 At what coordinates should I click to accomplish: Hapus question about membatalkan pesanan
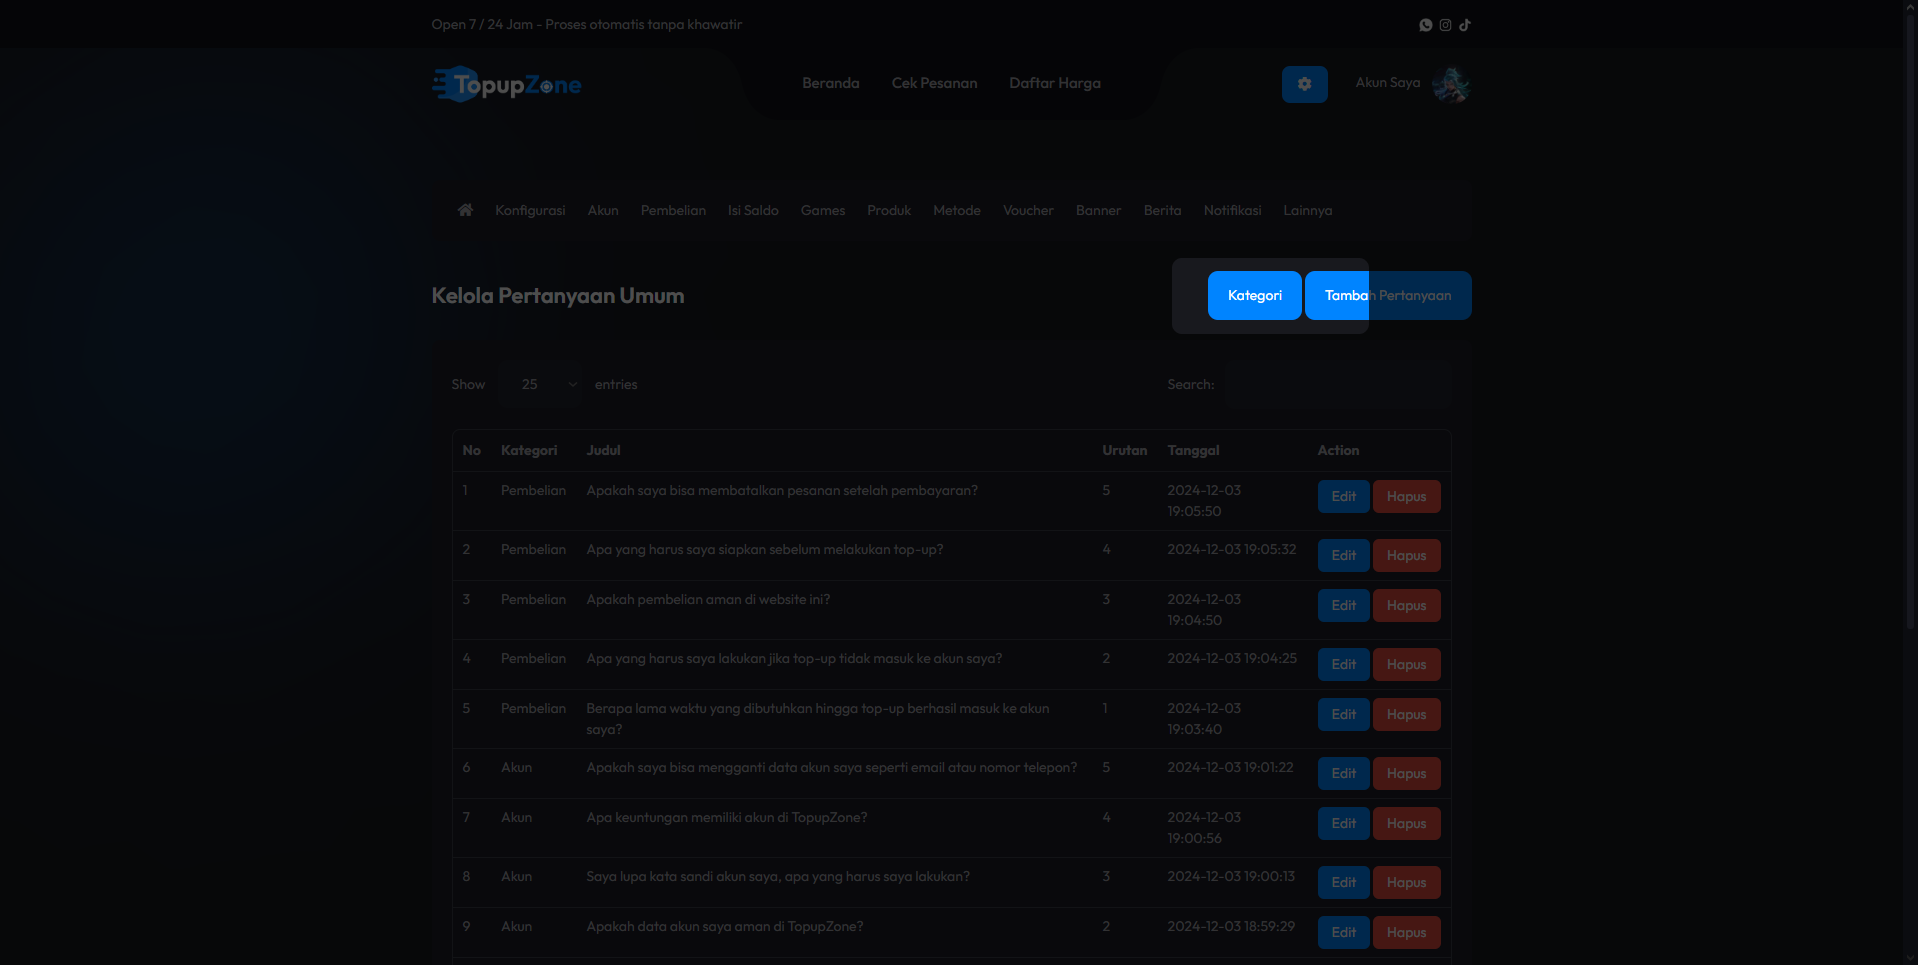tap(1406, 497)
